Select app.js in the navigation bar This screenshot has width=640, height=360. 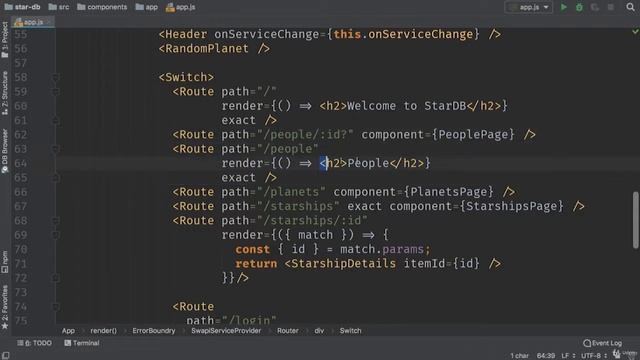coord(180,7)
